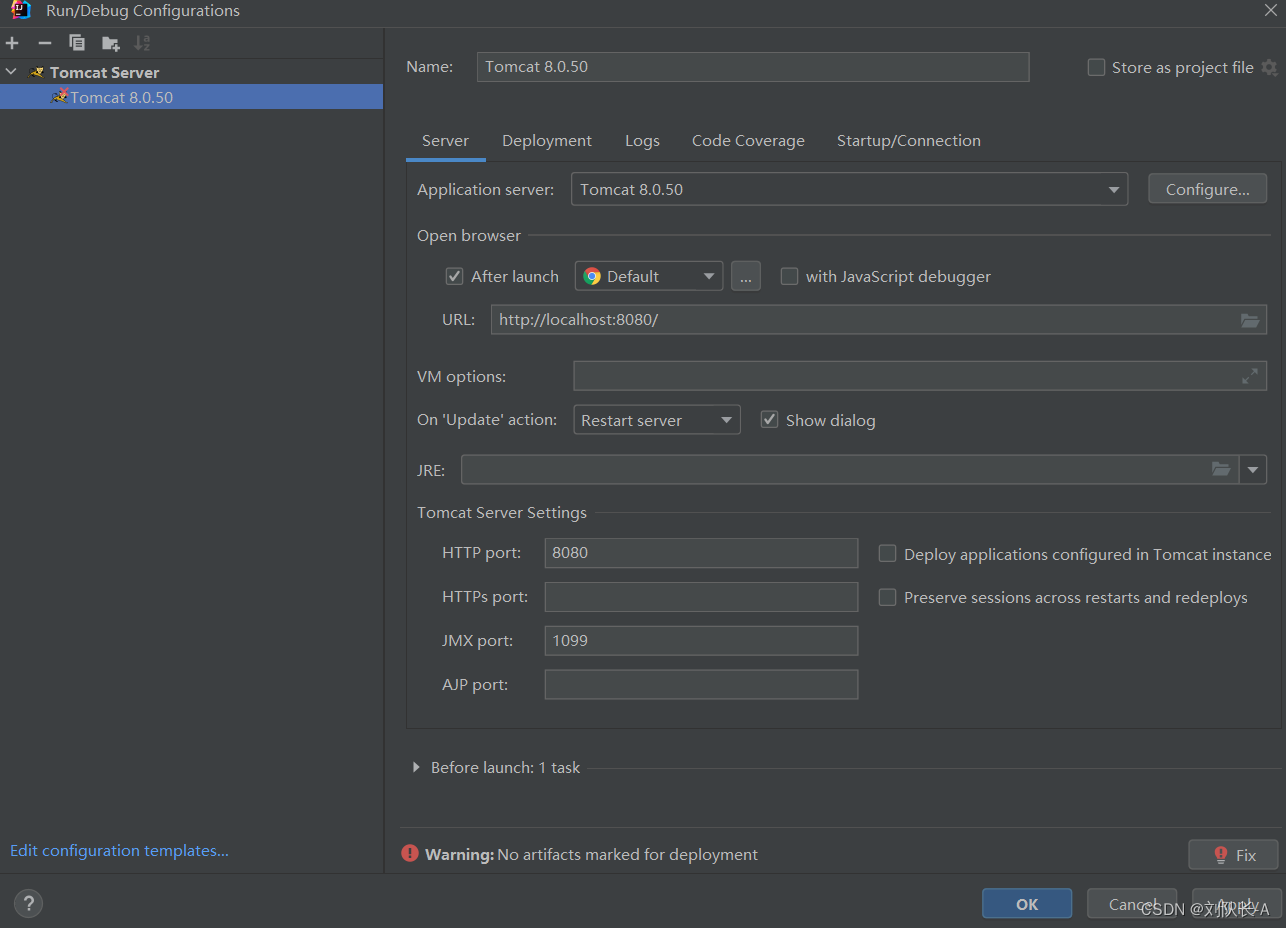This screenshot has width=1286, height=928.
Task: Enable Store as project file
Action: point(1096,67)
